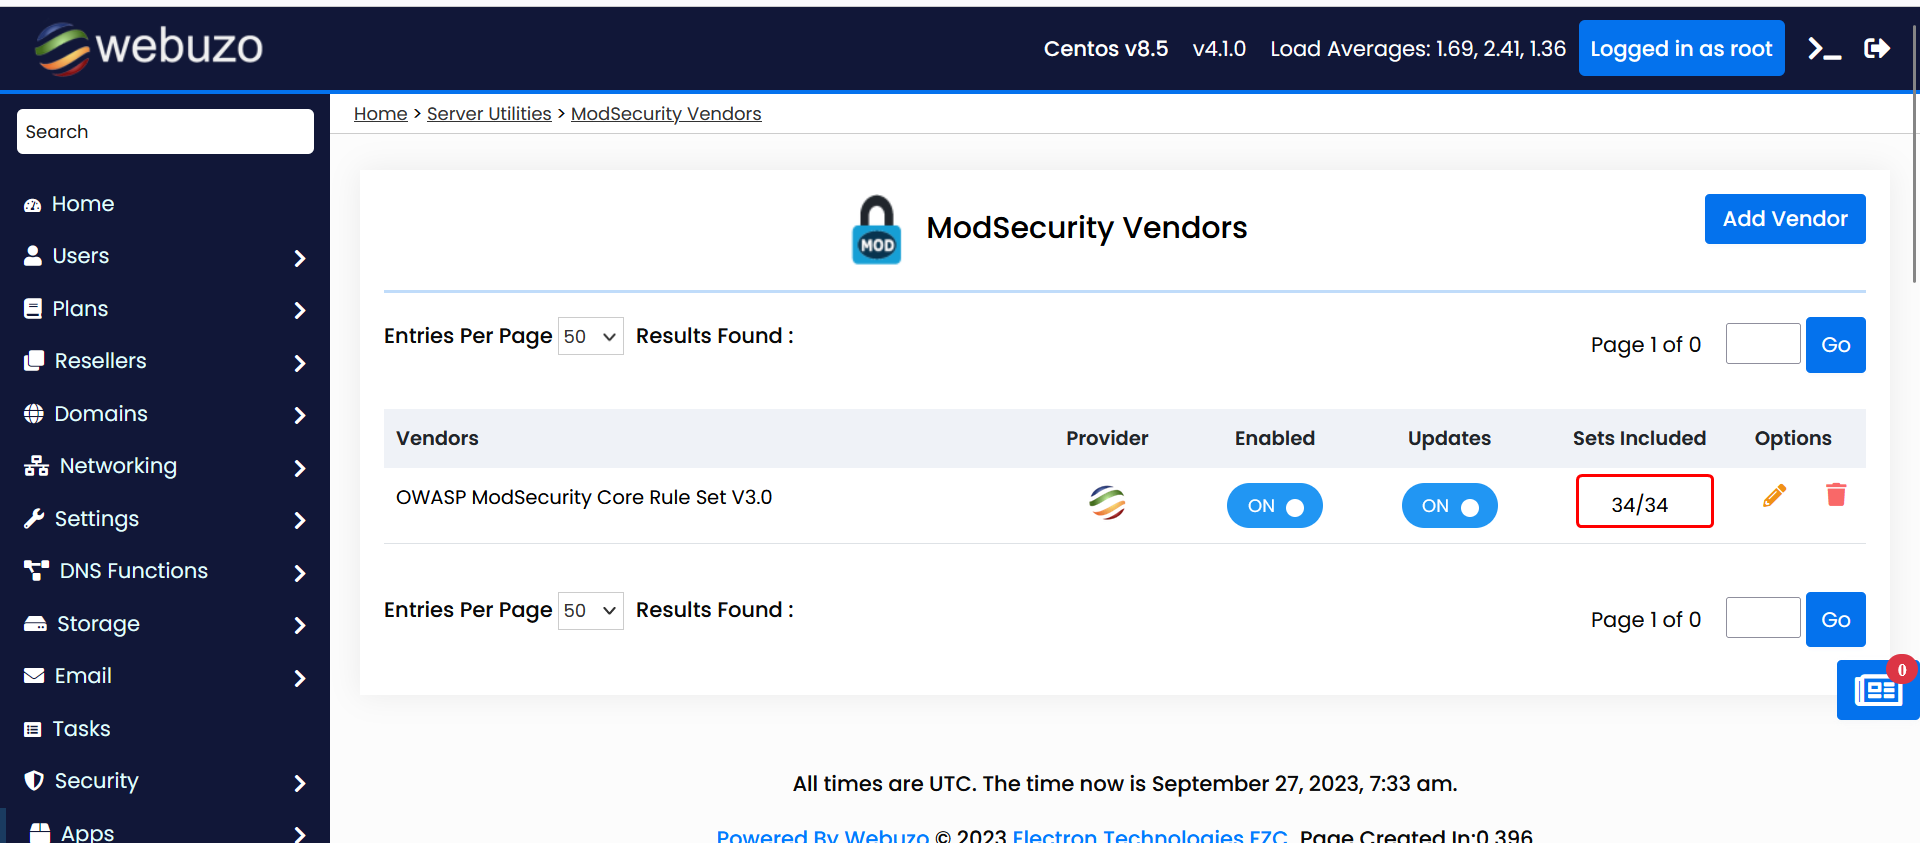
Task: Click the logout icon in header
Action: (x=1877, y=49)
